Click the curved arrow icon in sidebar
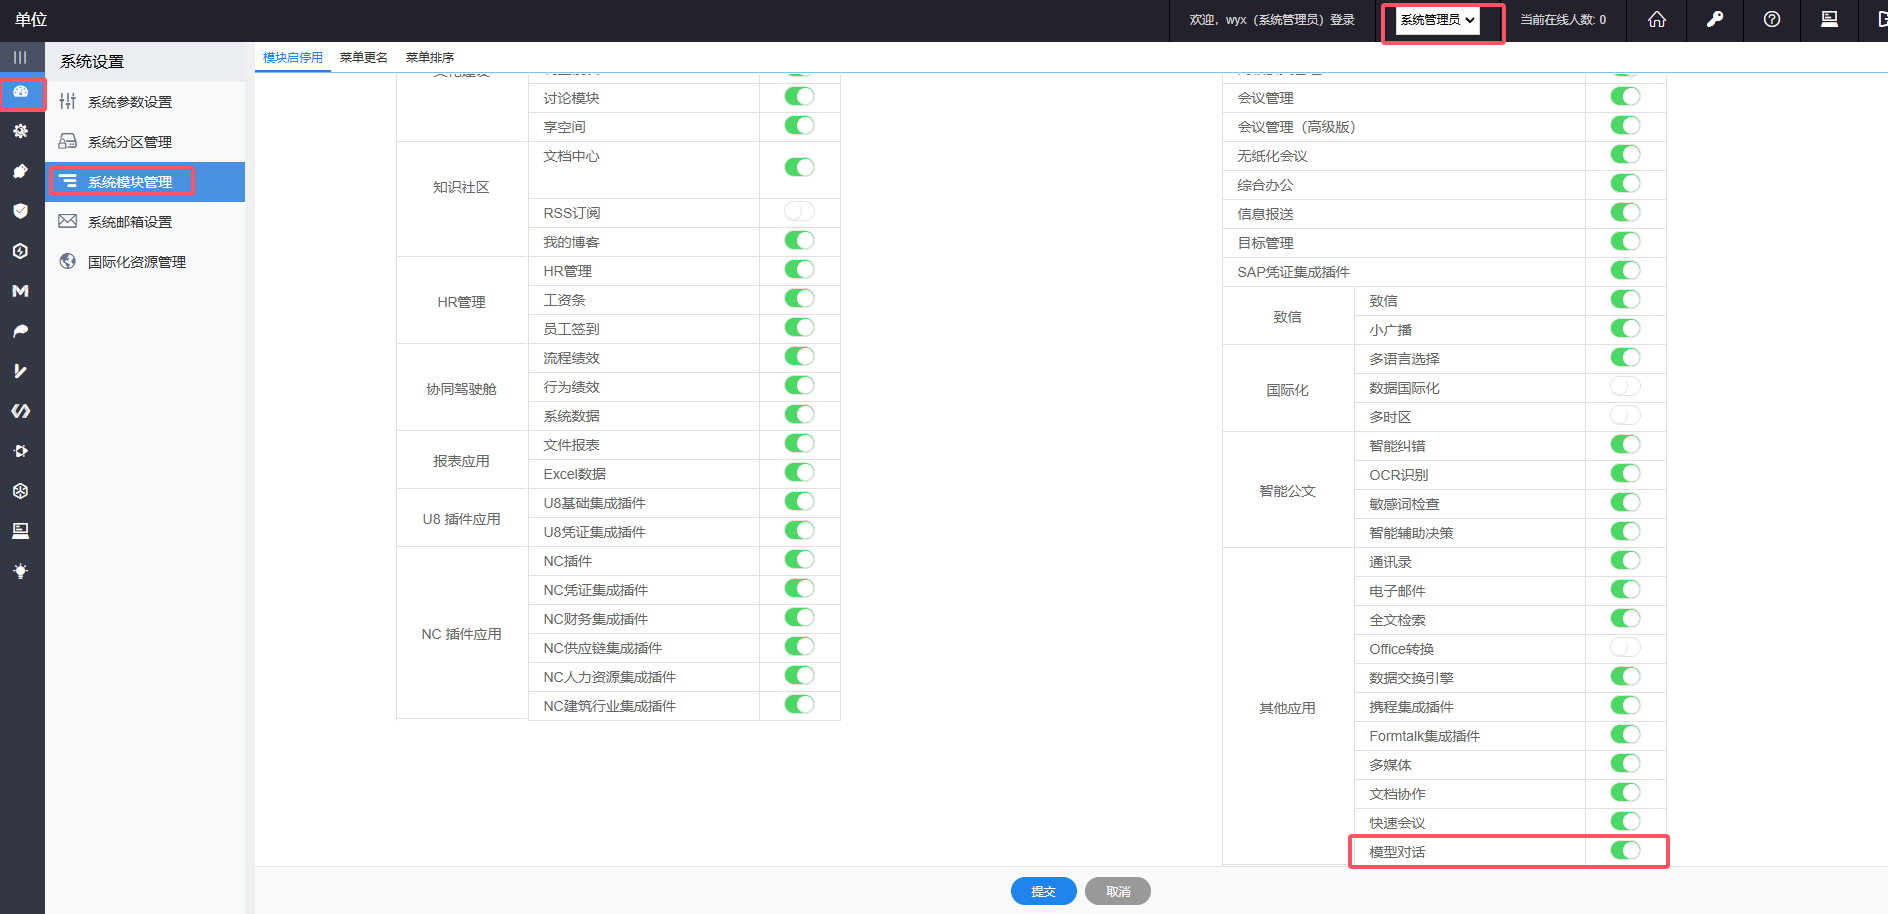This screenshot has height=914, width=1888. point(20,331)
